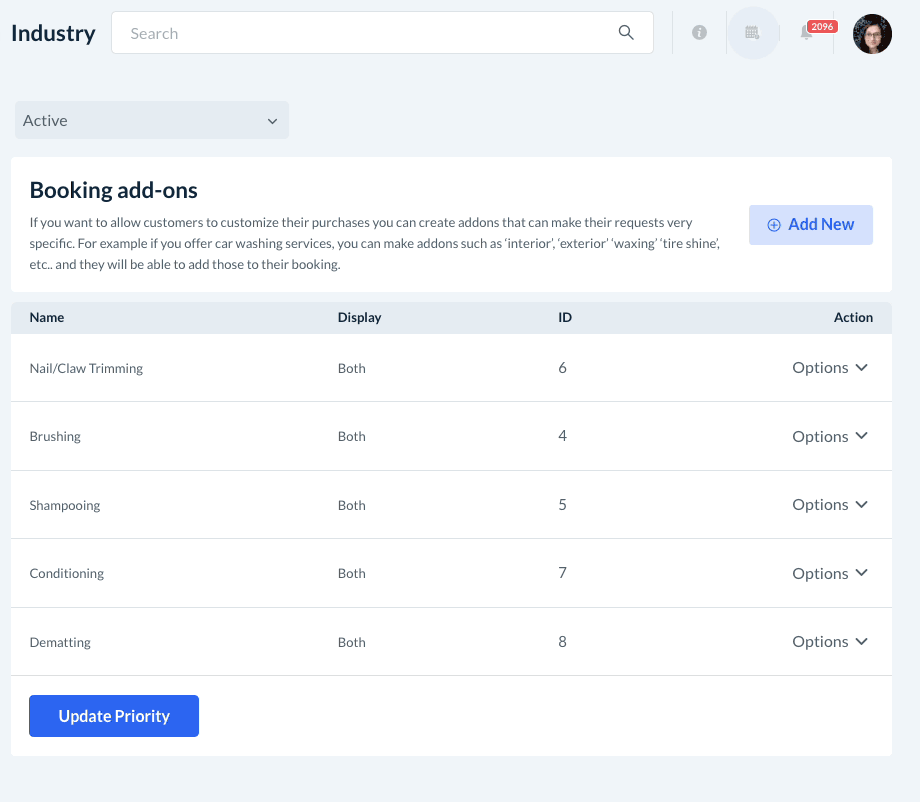Click the ID column header

click(x=565, y=317)
